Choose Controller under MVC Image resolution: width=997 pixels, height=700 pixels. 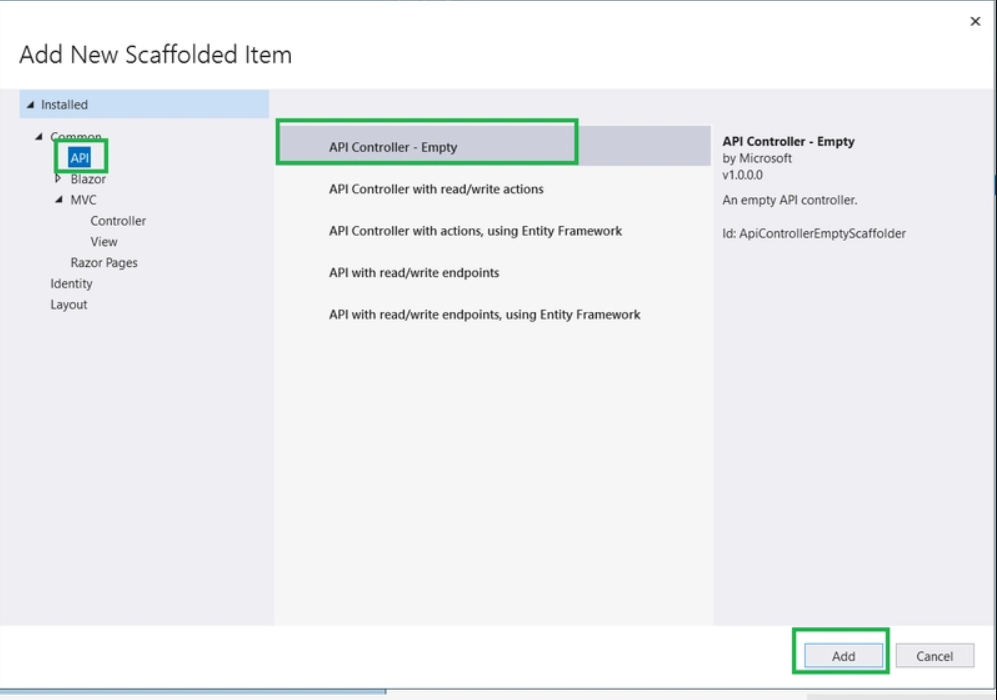(118, 221)
